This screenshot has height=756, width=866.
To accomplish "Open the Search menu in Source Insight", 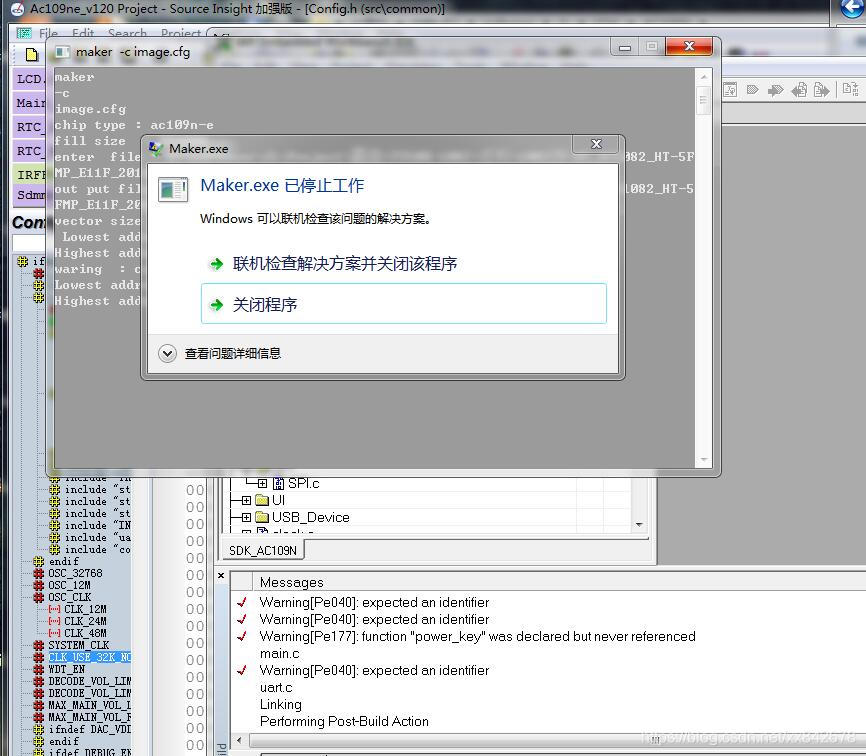I will [127, 33].
